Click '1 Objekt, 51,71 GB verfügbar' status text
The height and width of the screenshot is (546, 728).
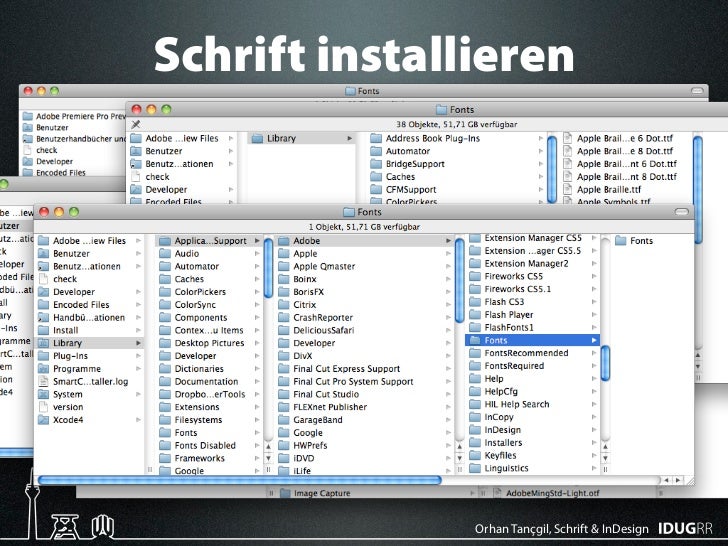coord(364,227)
